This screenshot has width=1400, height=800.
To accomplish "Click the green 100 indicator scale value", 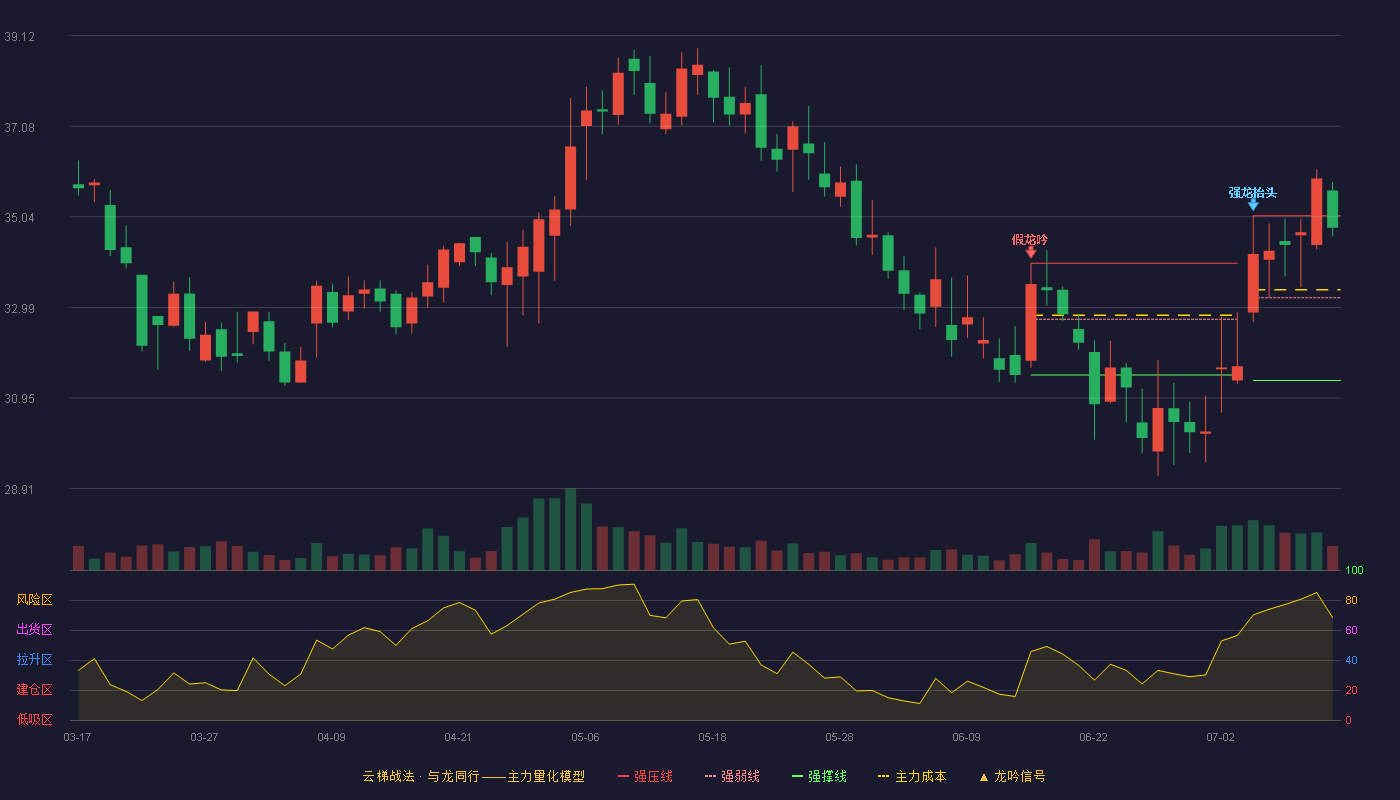I will [1354, 571].
